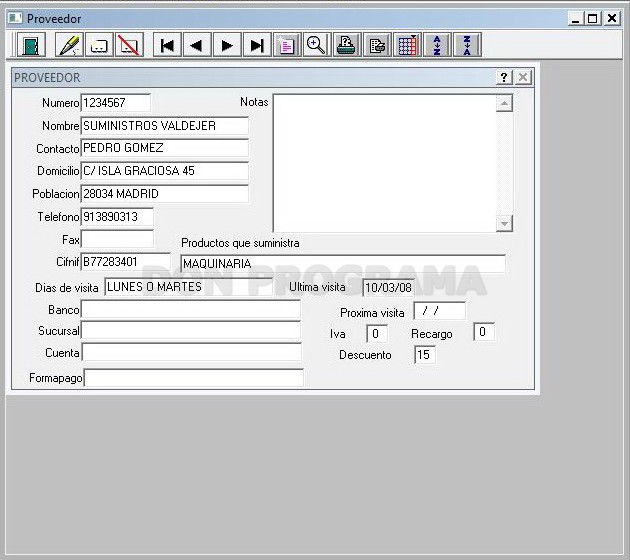Image resolution: width=630 pixels, height=560 pixels.
Task: Click the exit door icon in toolbar
Action: click(x=31, y=45)
